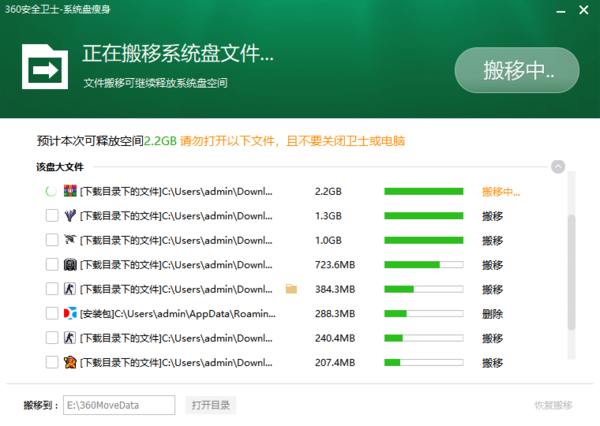Click the 搬移中.. button in the header
This screenshot has width=600, height=426.
[517, 70]
